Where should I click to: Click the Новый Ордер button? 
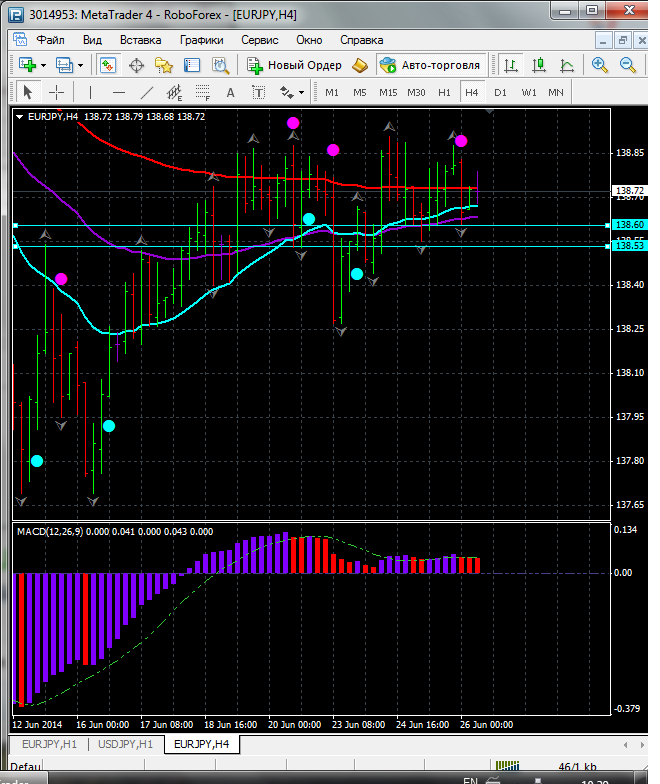pos(294,65)
